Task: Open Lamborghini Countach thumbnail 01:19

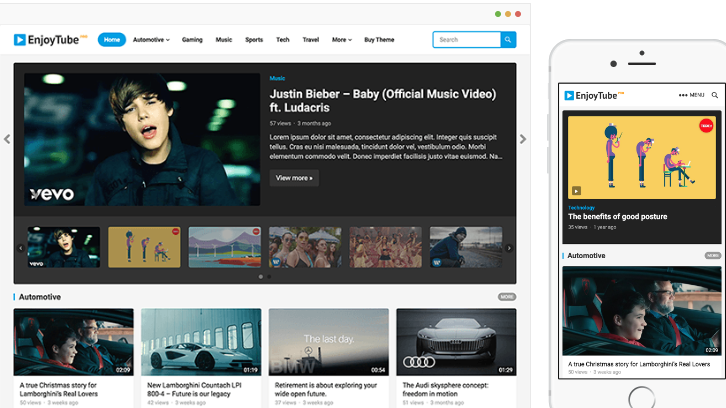Action: 201,342
